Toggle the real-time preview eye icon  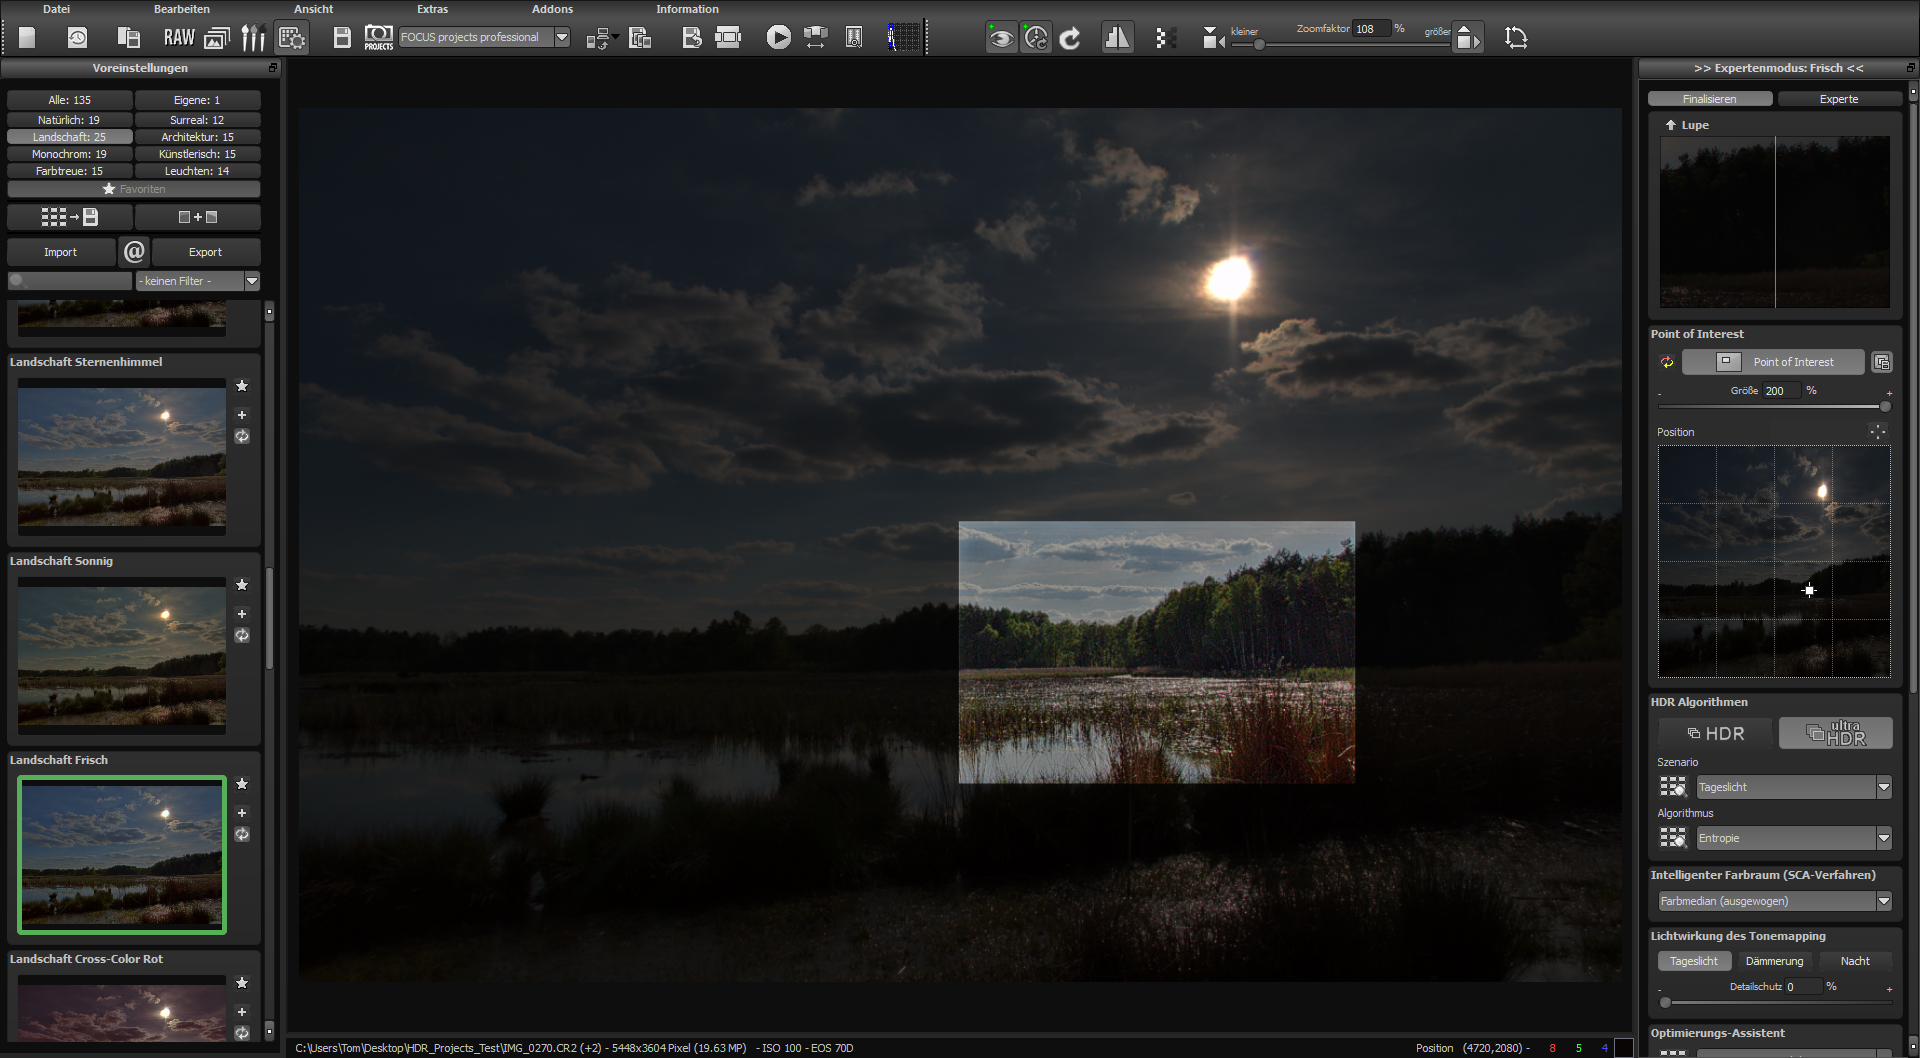pos(1000,38)
